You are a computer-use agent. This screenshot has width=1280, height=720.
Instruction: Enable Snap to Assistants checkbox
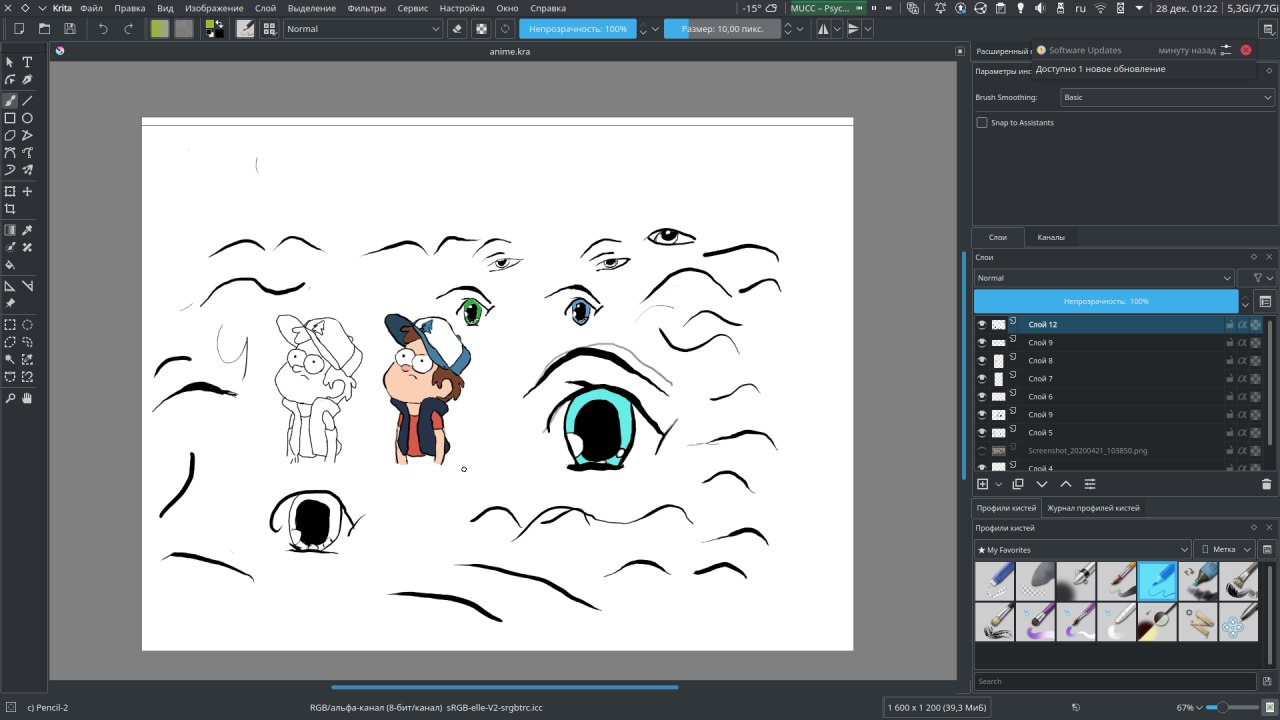(x=982, y=122)
